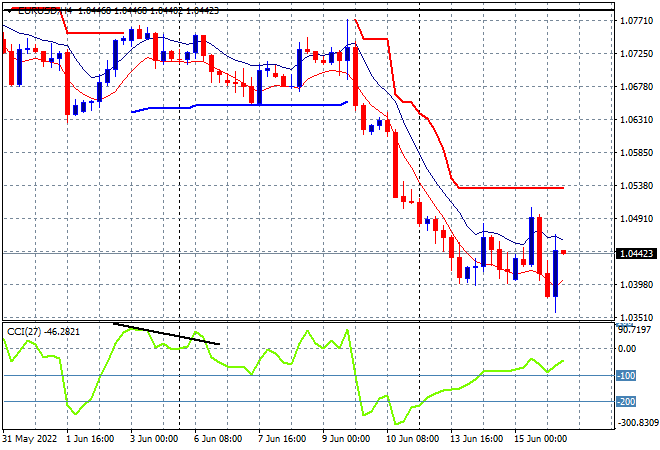Select the 1.06310 price axis label
660x450 pixels.
637,120
